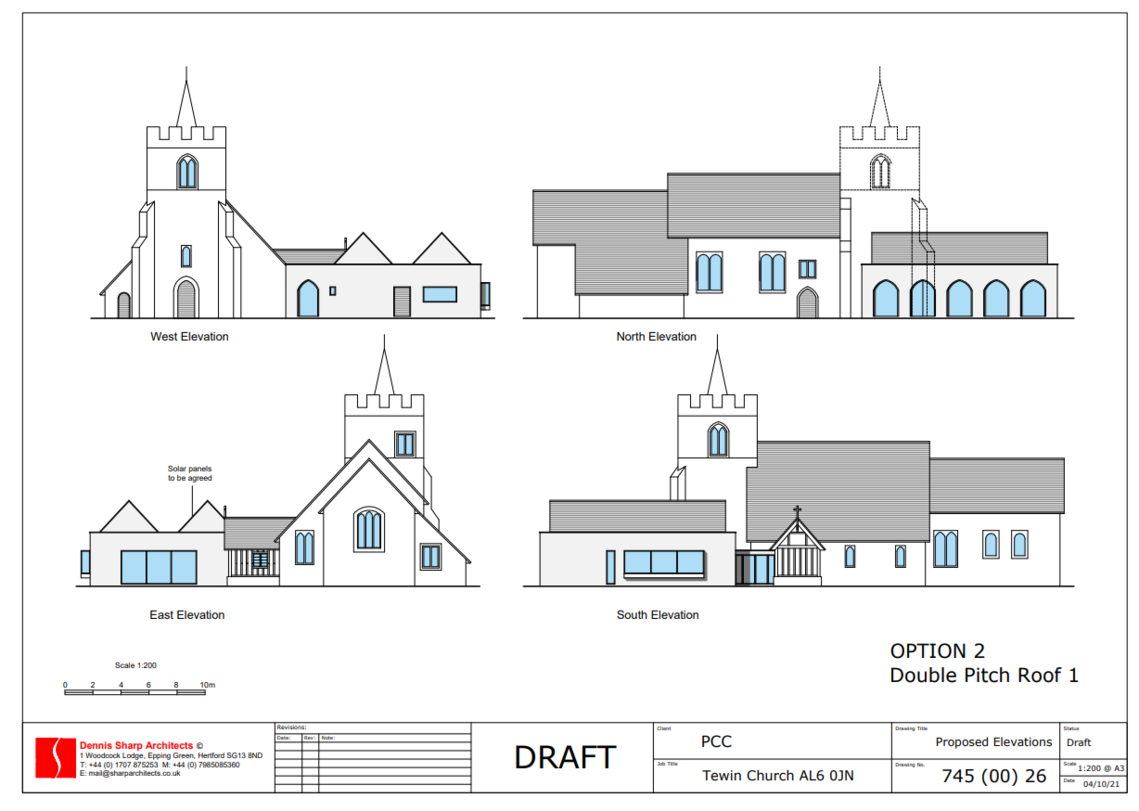Click the "West Elevation" caption

(x=189, y=336)
